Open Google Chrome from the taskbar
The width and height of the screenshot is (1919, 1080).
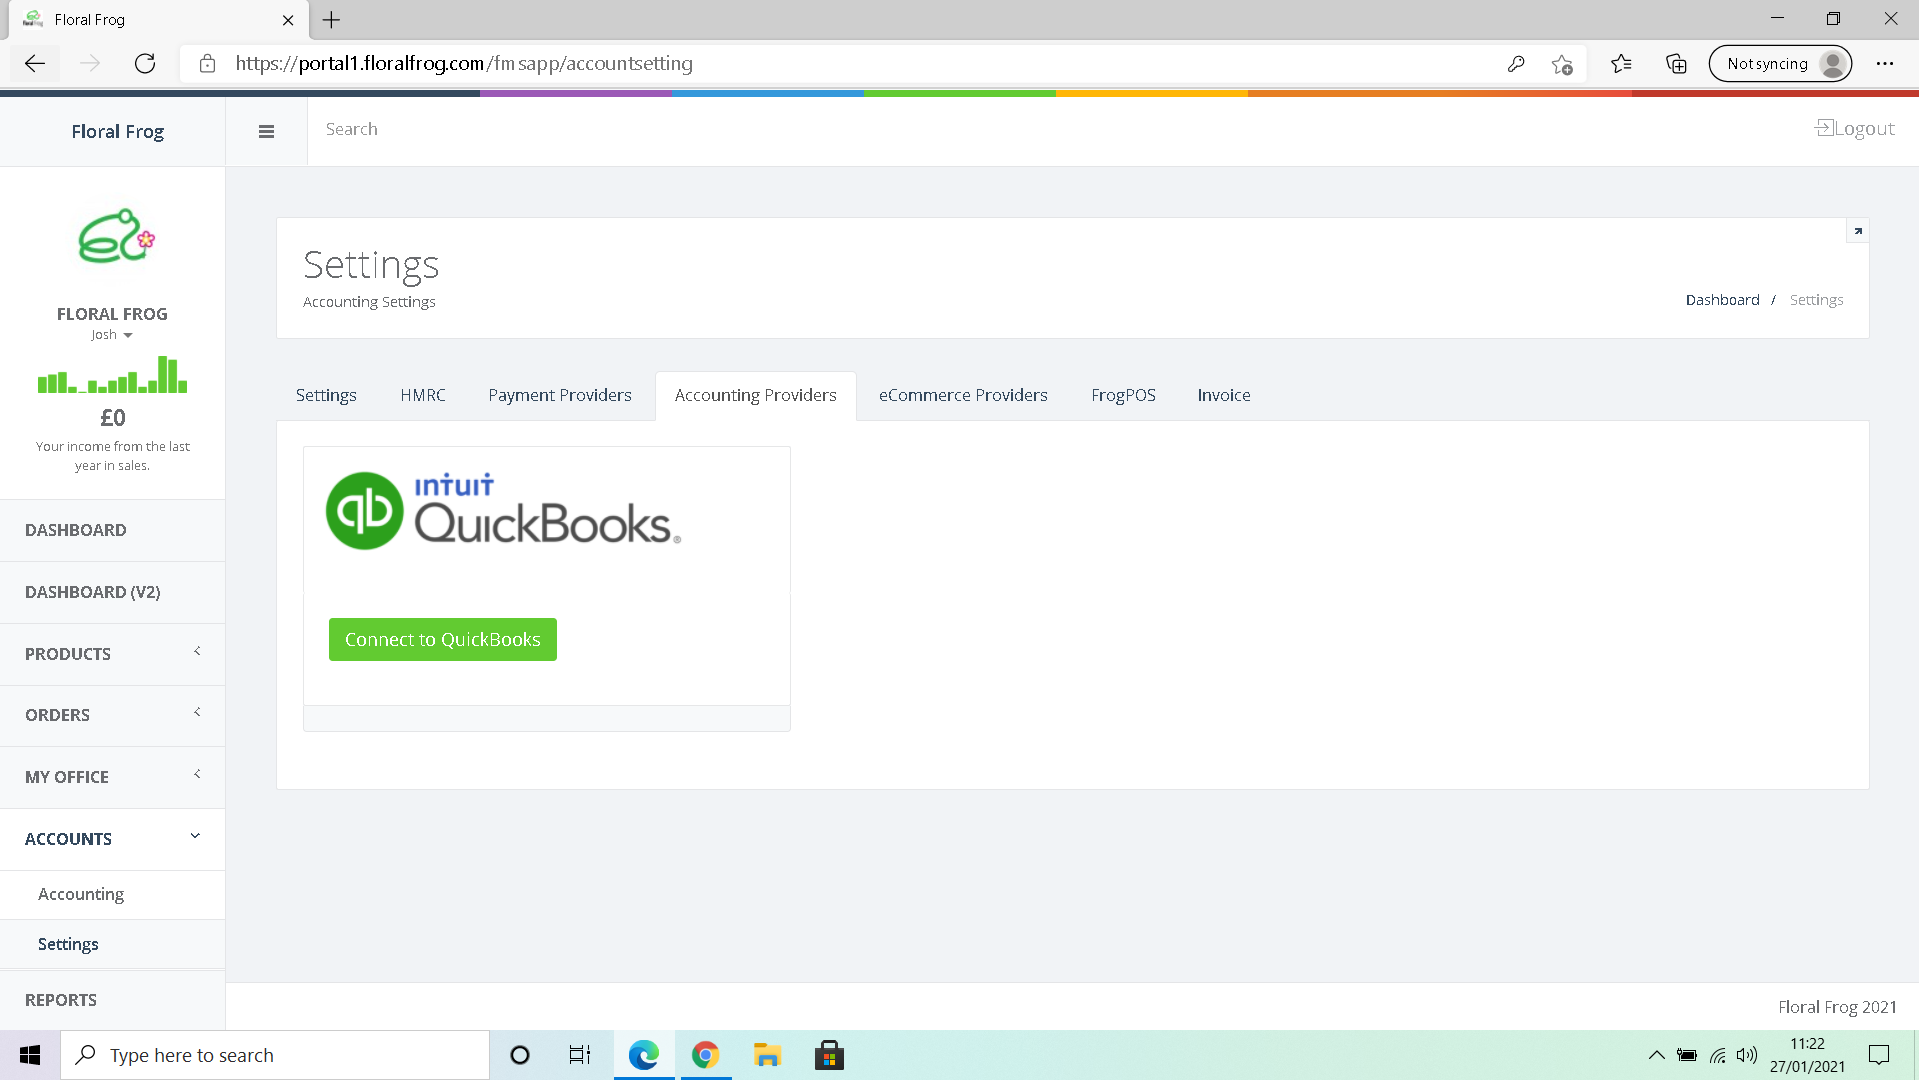tap(705, 1055)
